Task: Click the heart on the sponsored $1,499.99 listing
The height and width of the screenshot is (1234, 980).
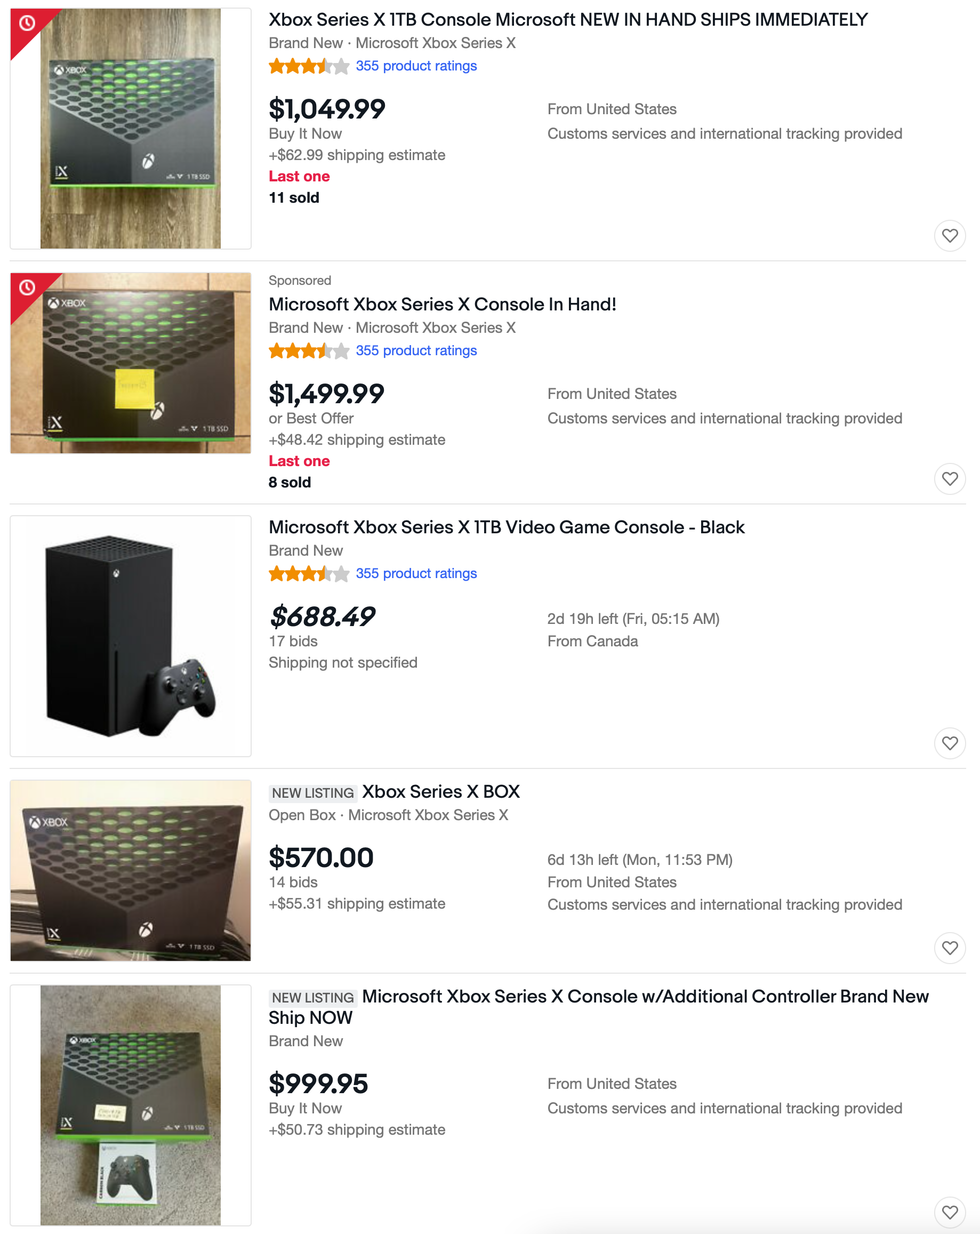Action: [949, 479]
